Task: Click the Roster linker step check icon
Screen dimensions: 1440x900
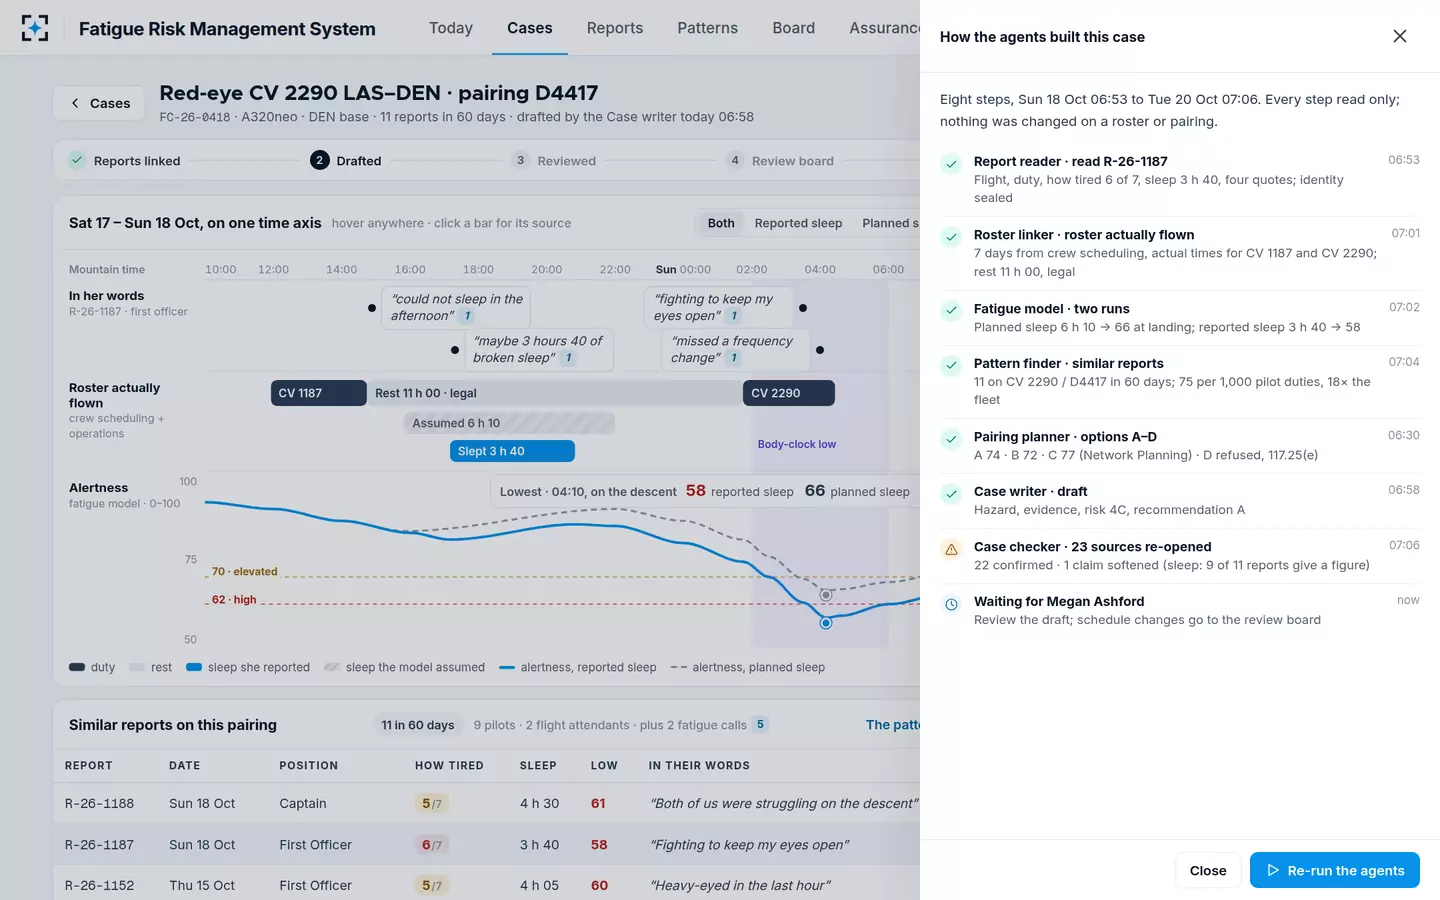Action: coord(951,237)
